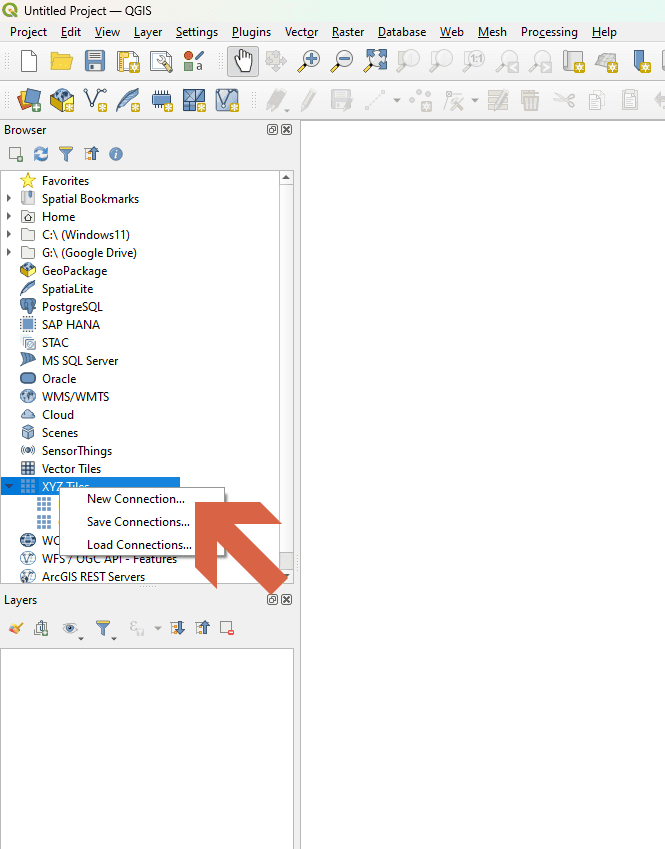This screenshot has width=665, height=849.
Task: Select STAC in the Browser tree
Action: tap(55, 343)
